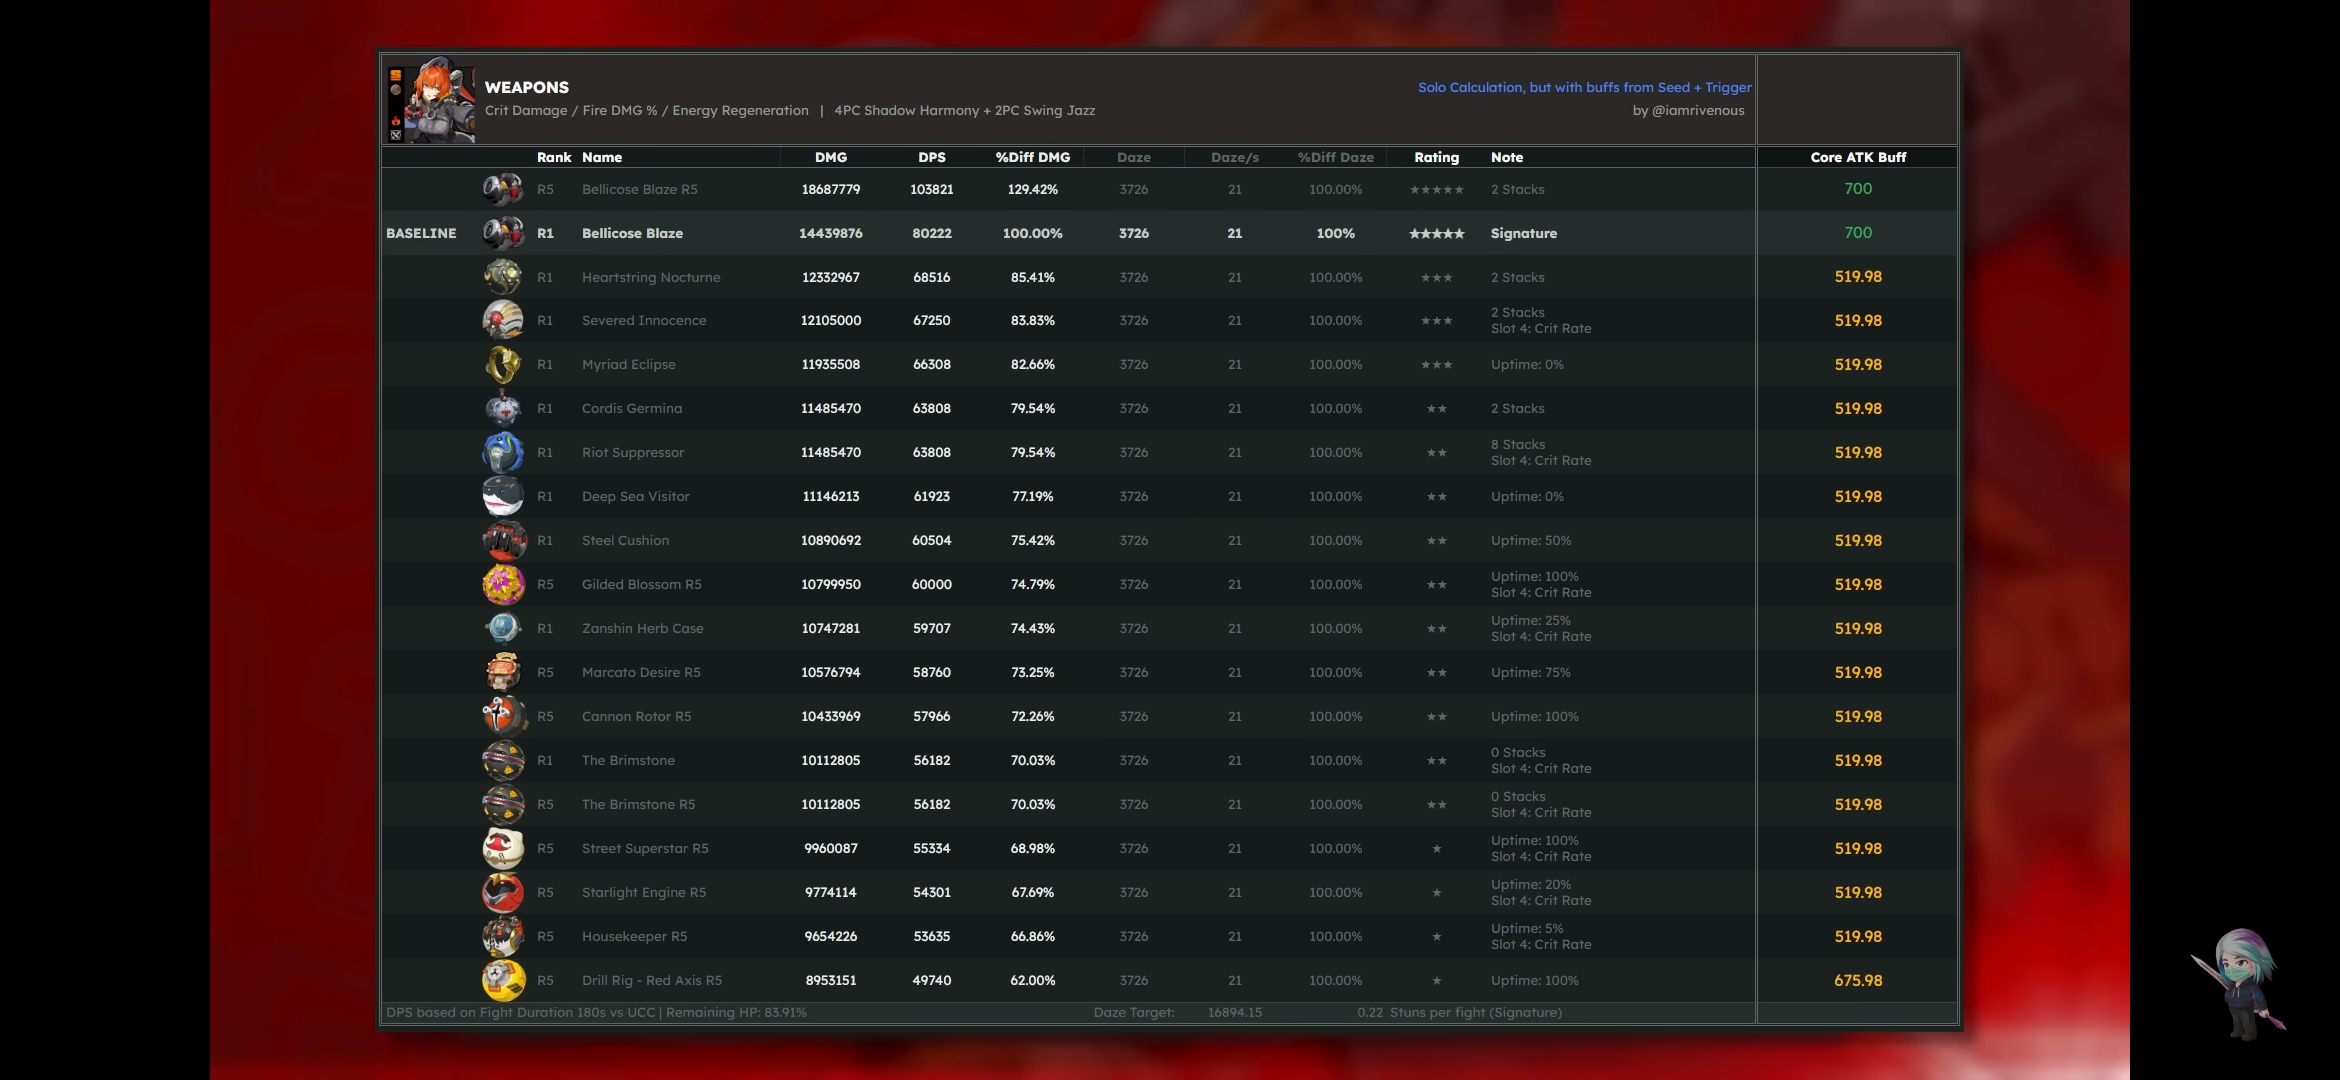Screen dimensions: 2340x1080
Task: Select the Bellicose Blaze baseline row name
Action: coord(632,233)
